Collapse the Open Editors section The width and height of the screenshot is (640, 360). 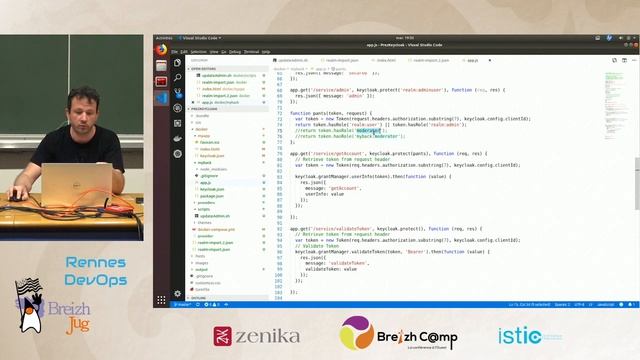[x=227, y=69]
